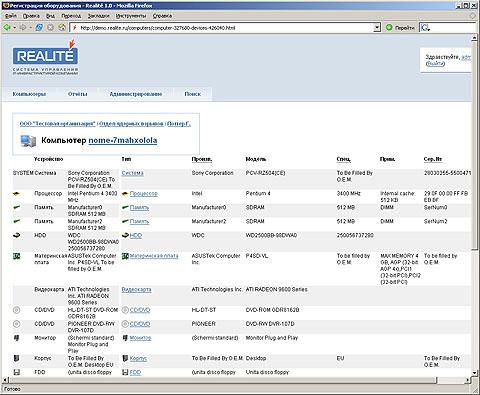The image size is (480, 395).
Task: Click the Back arrow in Firefox toolbar
Action: (x=7, y=28)
